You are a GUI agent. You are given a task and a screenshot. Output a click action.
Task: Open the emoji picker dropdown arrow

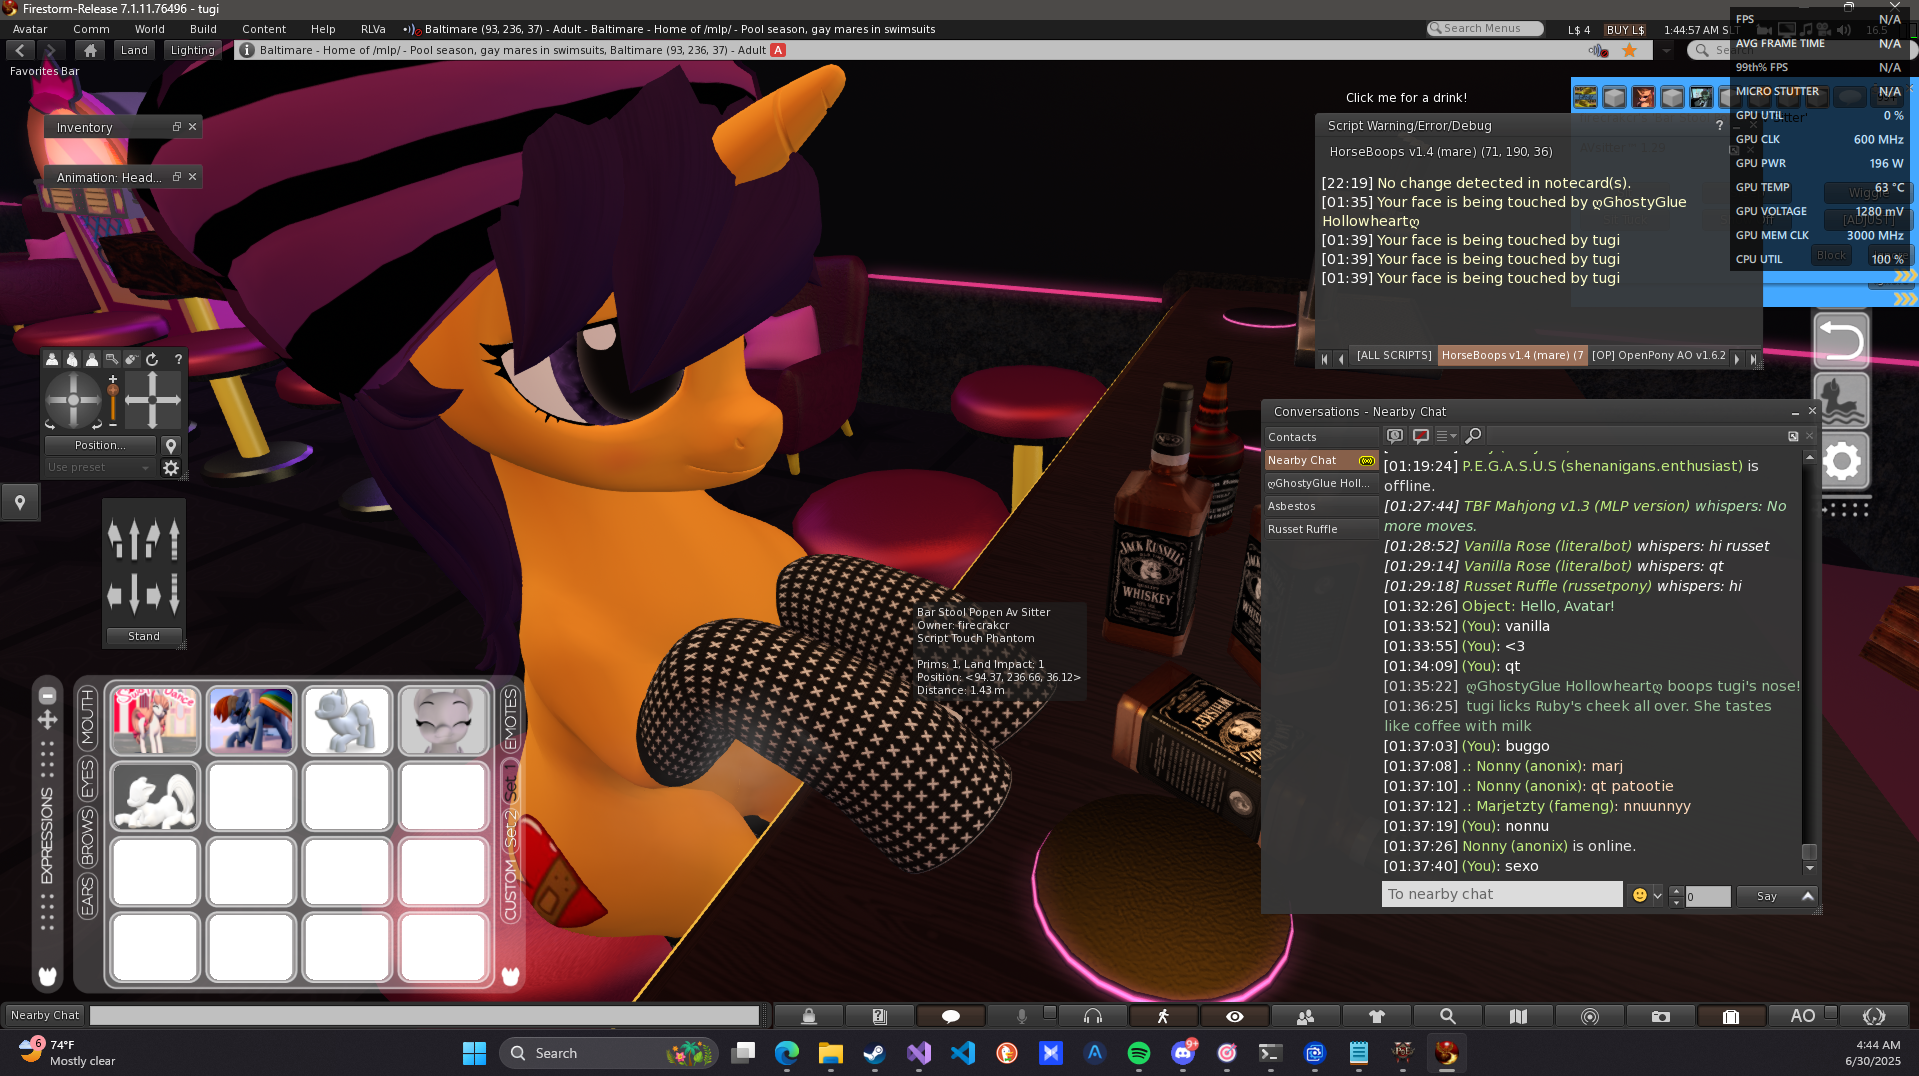pyautogui.click(x=1657, y=896)
